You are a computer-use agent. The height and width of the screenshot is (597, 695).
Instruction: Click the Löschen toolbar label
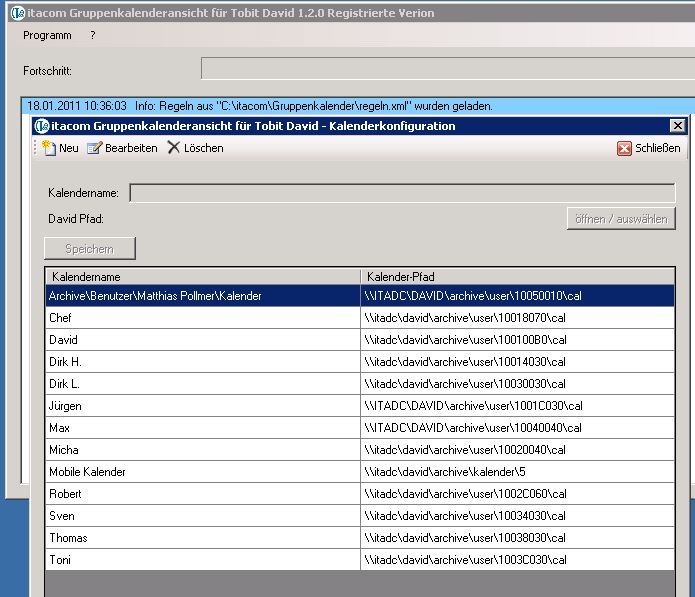[203, 148]
